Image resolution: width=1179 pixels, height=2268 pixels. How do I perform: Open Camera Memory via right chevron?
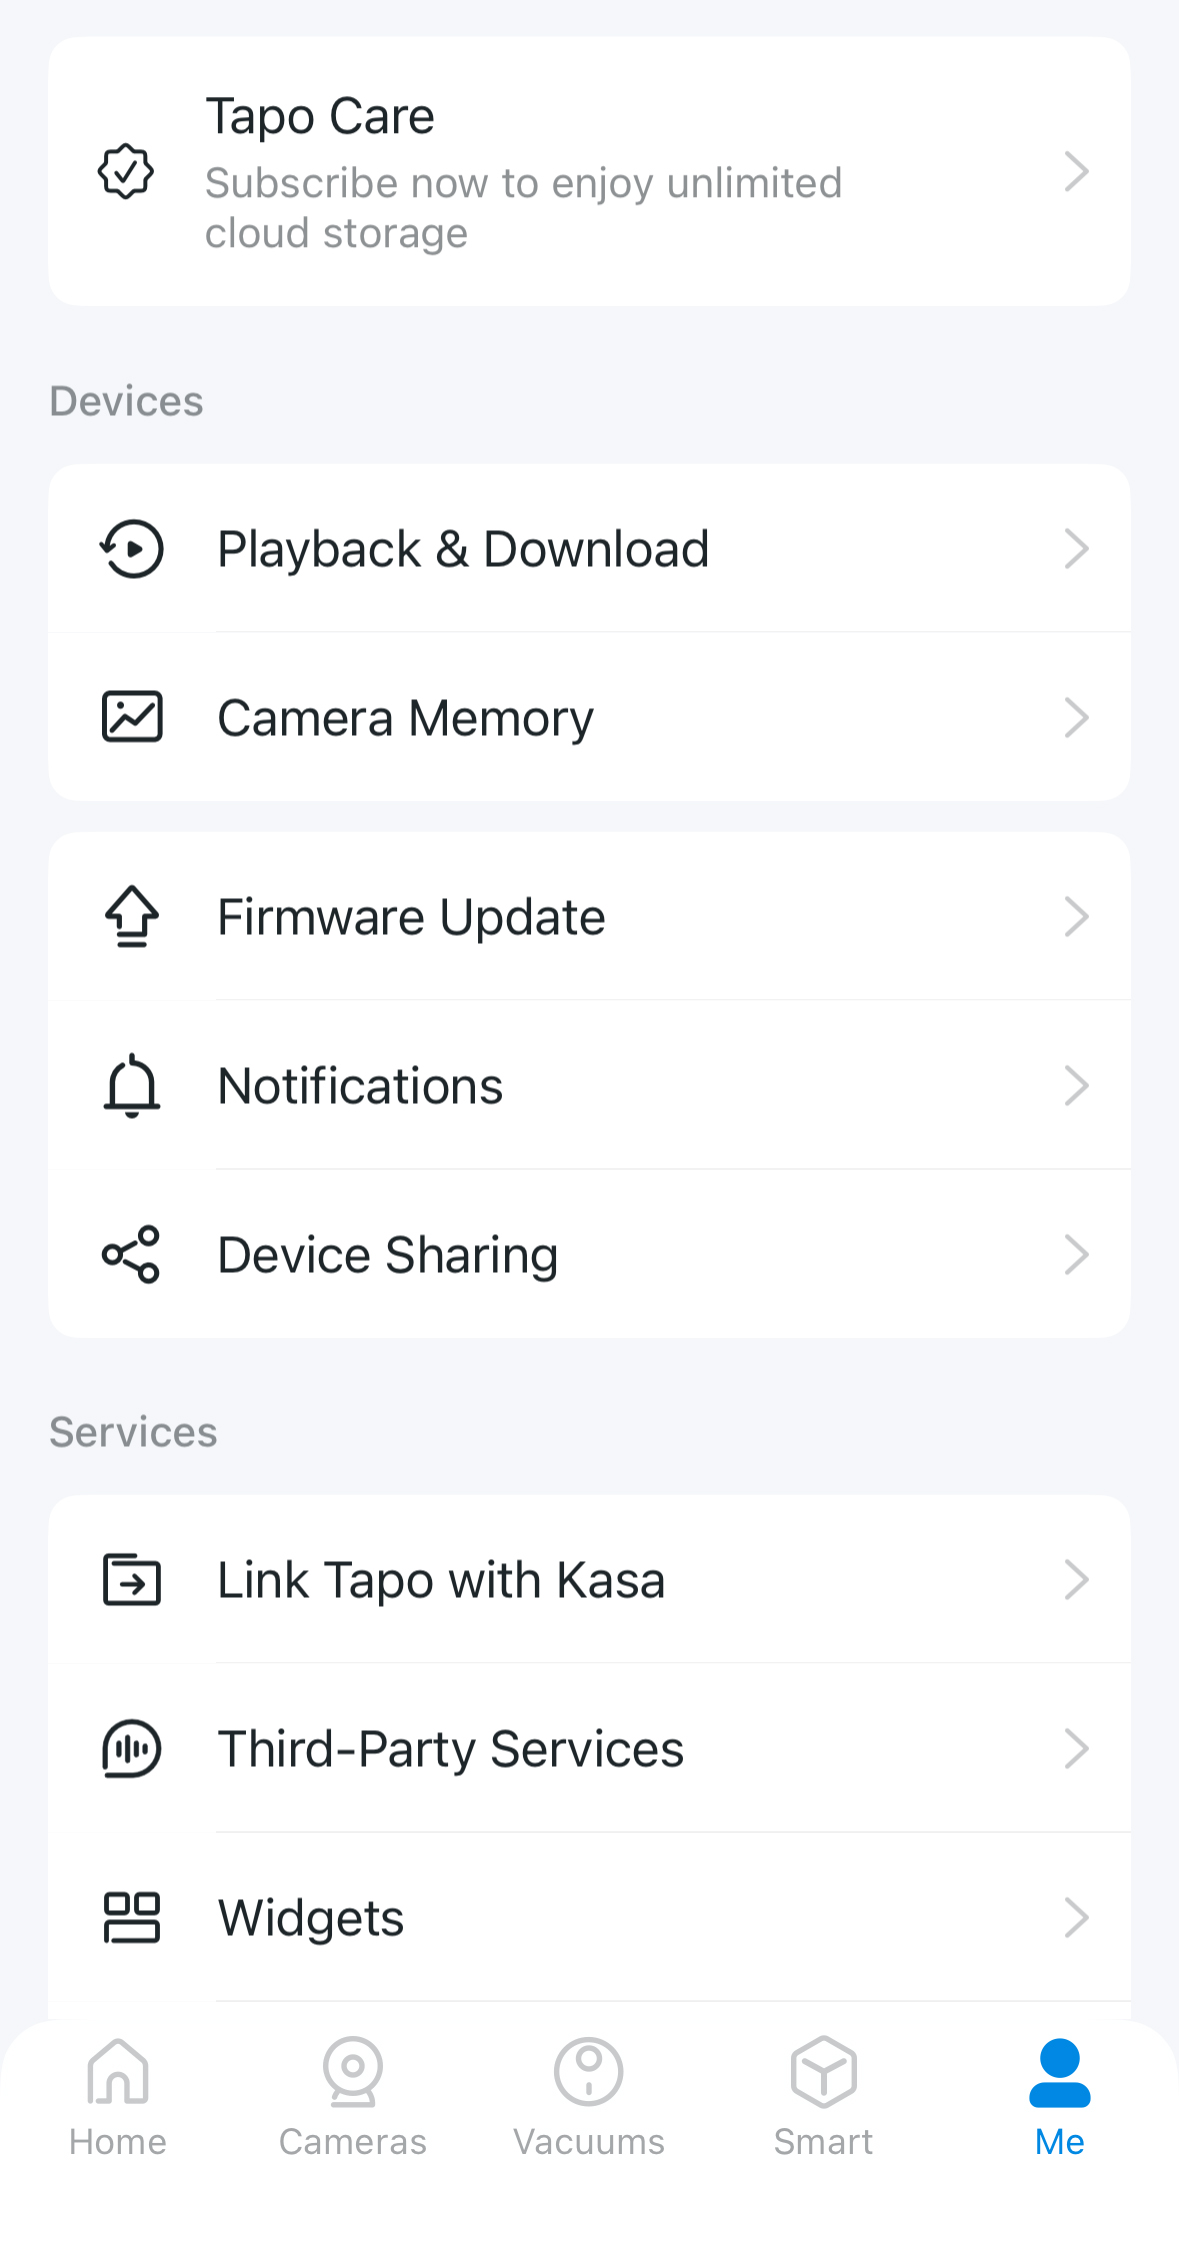(1076, 717)
